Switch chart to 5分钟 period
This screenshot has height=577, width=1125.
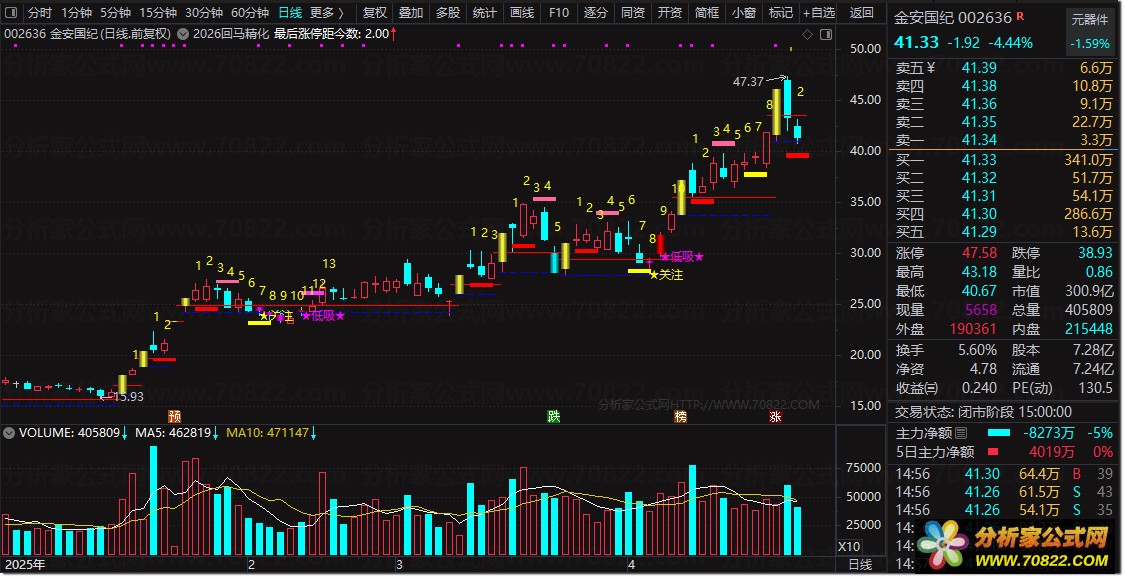point(115,13)
